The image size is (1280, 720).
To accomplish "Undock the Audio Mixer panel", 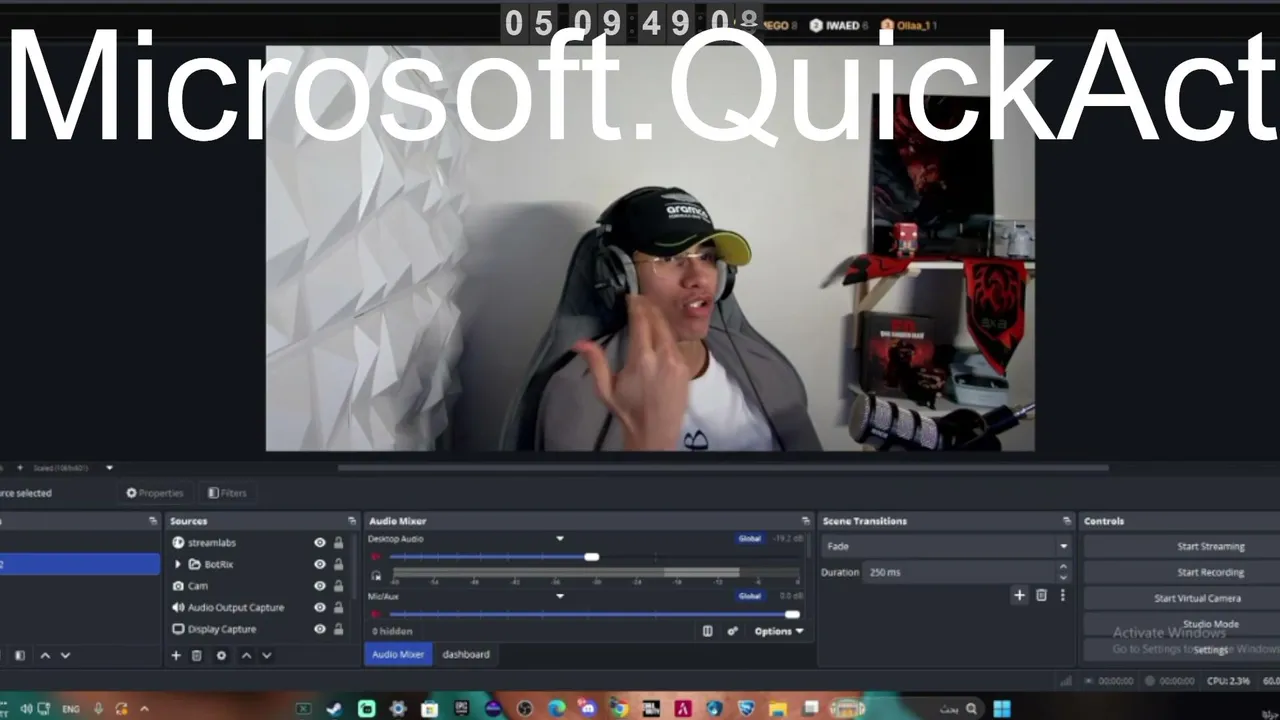I will tap(806, 521).
